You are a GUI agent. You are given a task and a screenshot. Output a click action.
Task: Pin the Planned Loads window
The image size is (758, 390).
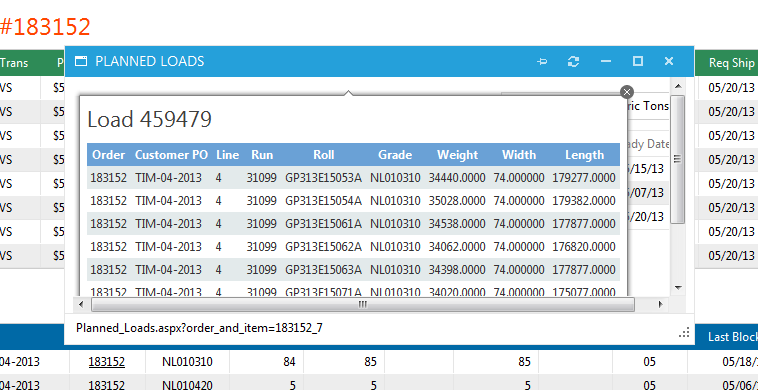pyautogui.click(x=542, y=61)
